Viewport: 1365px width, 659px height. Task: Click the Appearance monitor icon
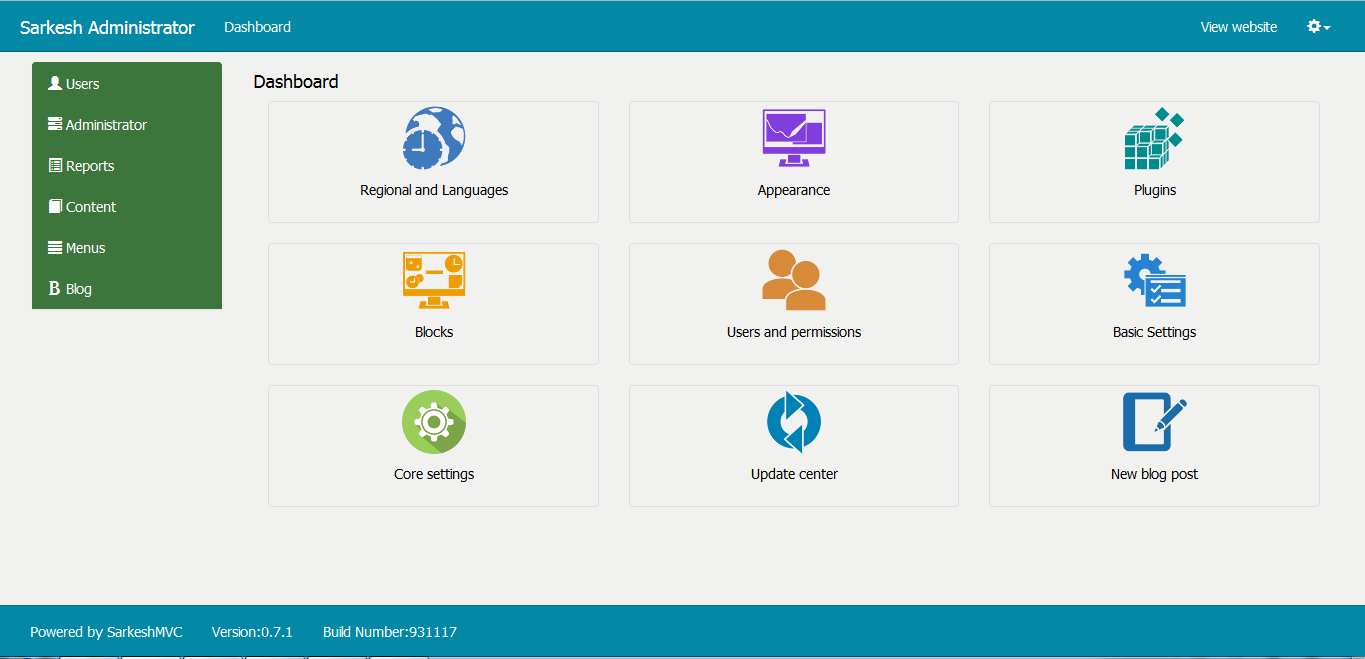[x=794, y=137]
